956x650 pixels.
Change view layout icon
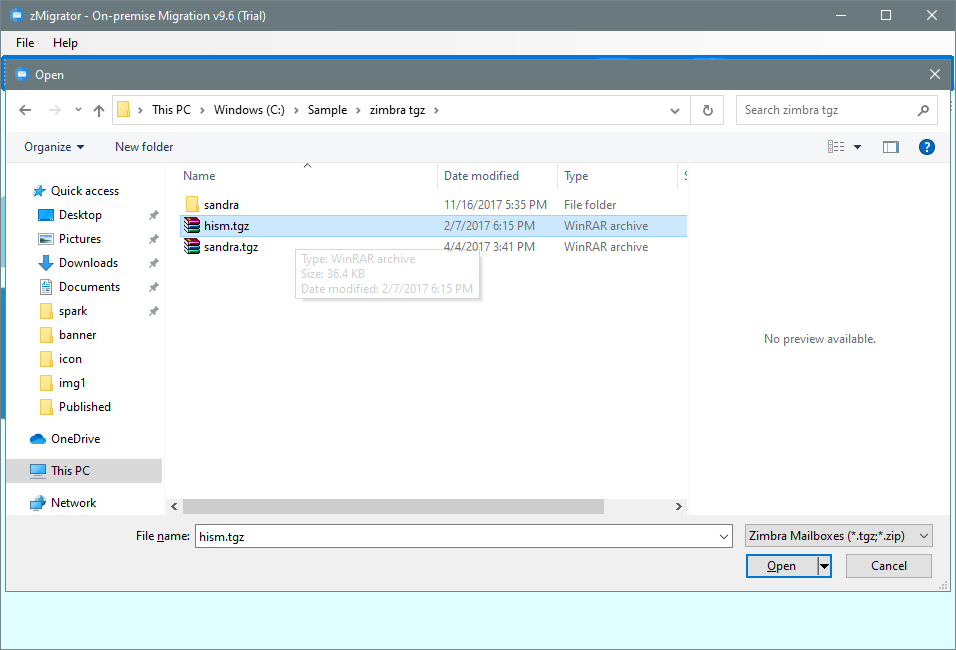tap(836, 147)
